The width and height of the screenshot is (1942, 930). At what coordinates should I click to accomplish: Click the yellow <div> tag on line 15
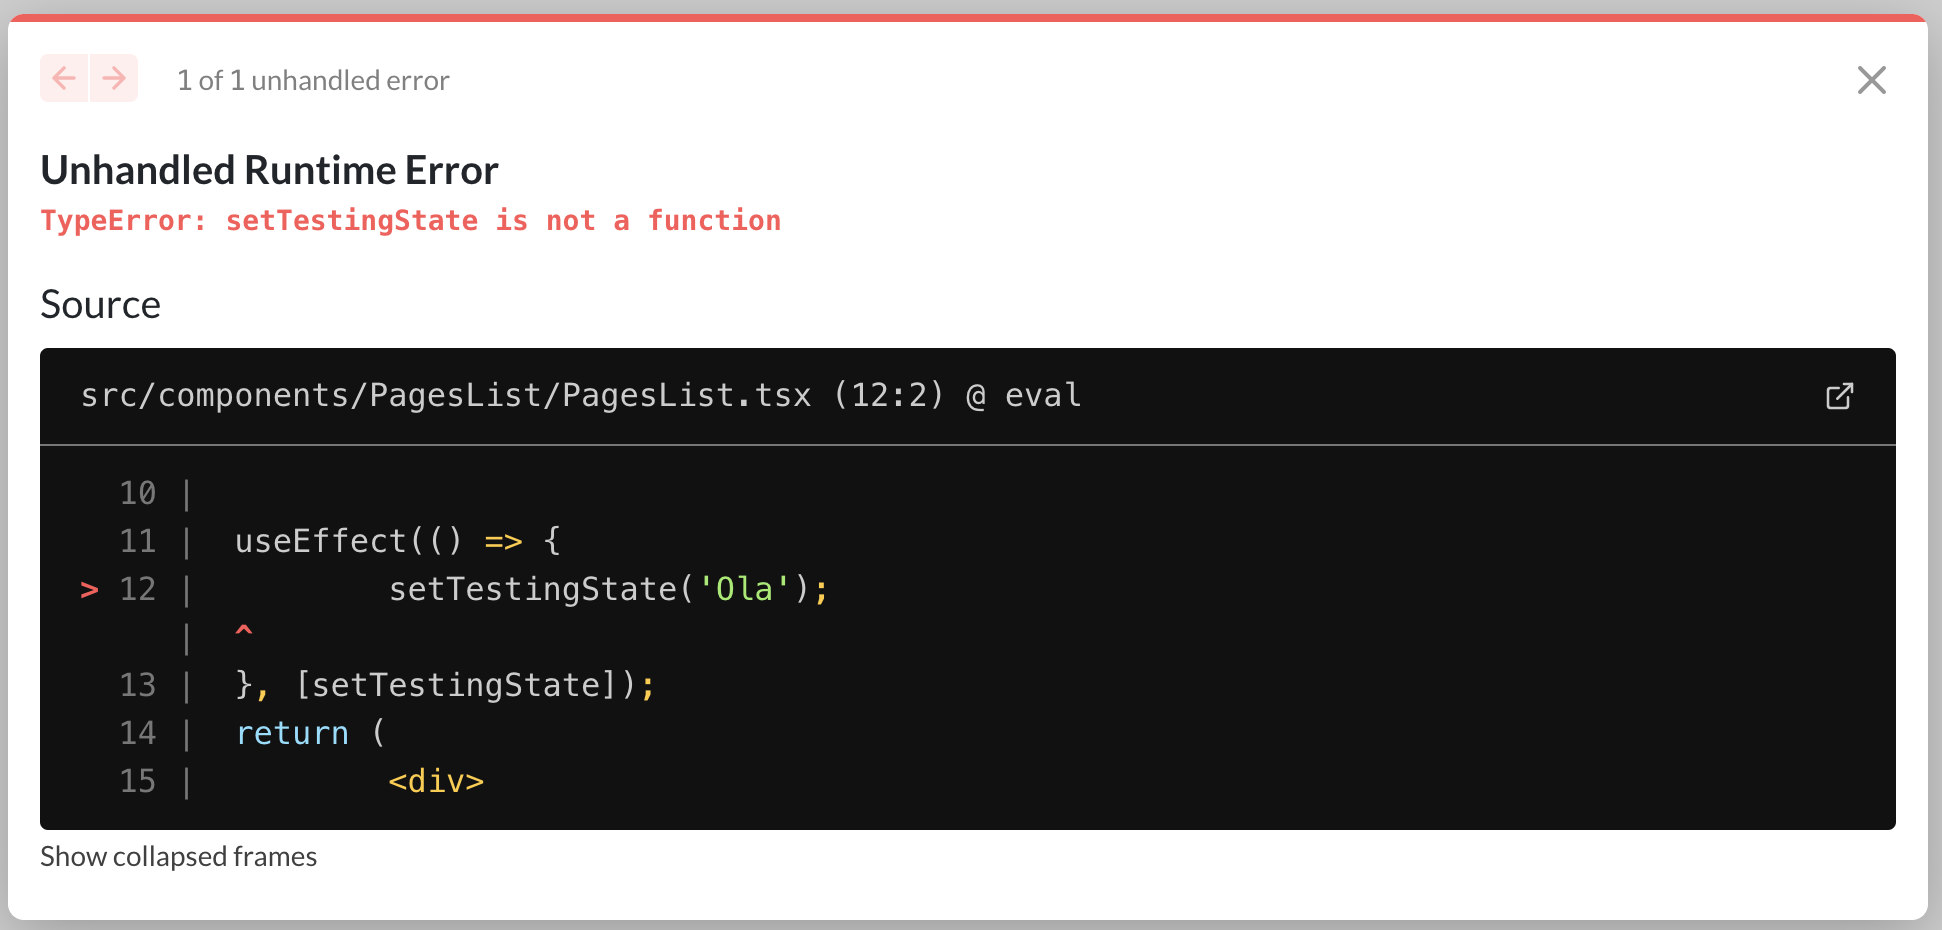click(436, 781)
